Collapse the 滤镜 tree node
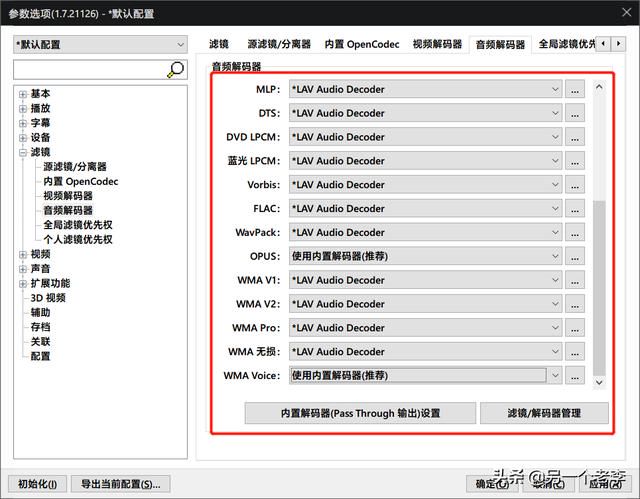 pos(23,153)
